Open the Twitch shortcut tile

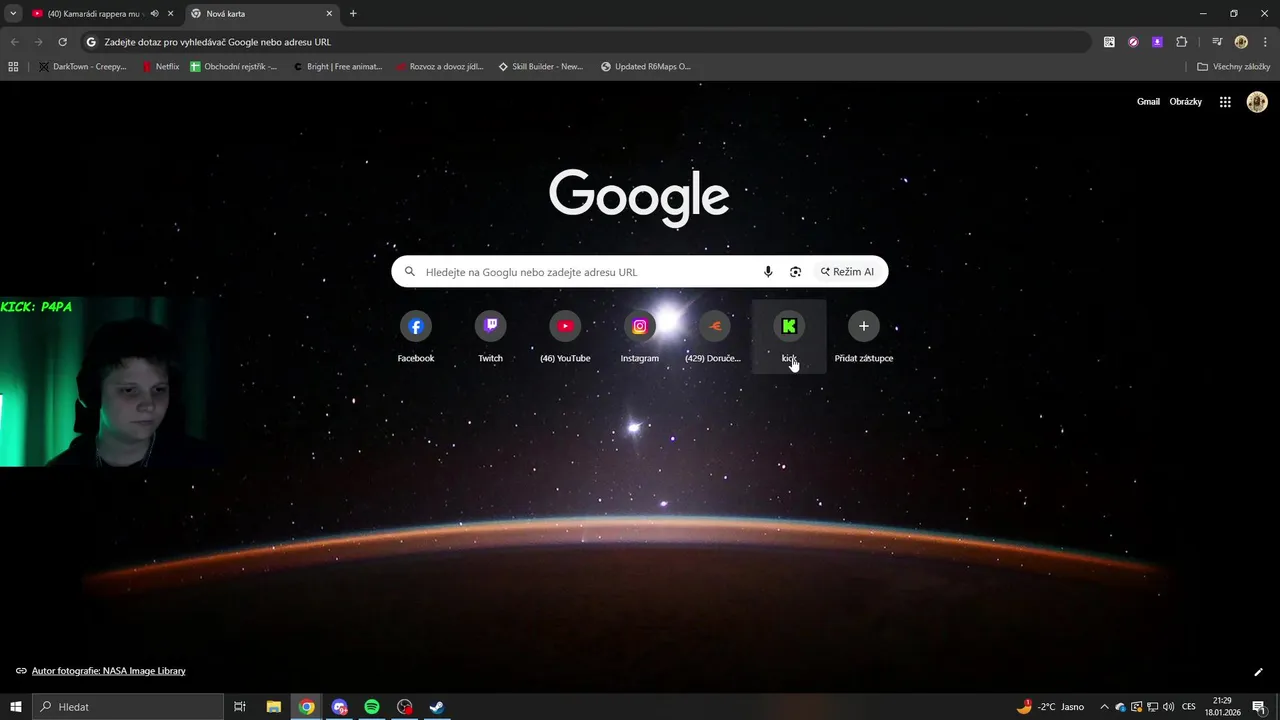(x=490, y=337)
